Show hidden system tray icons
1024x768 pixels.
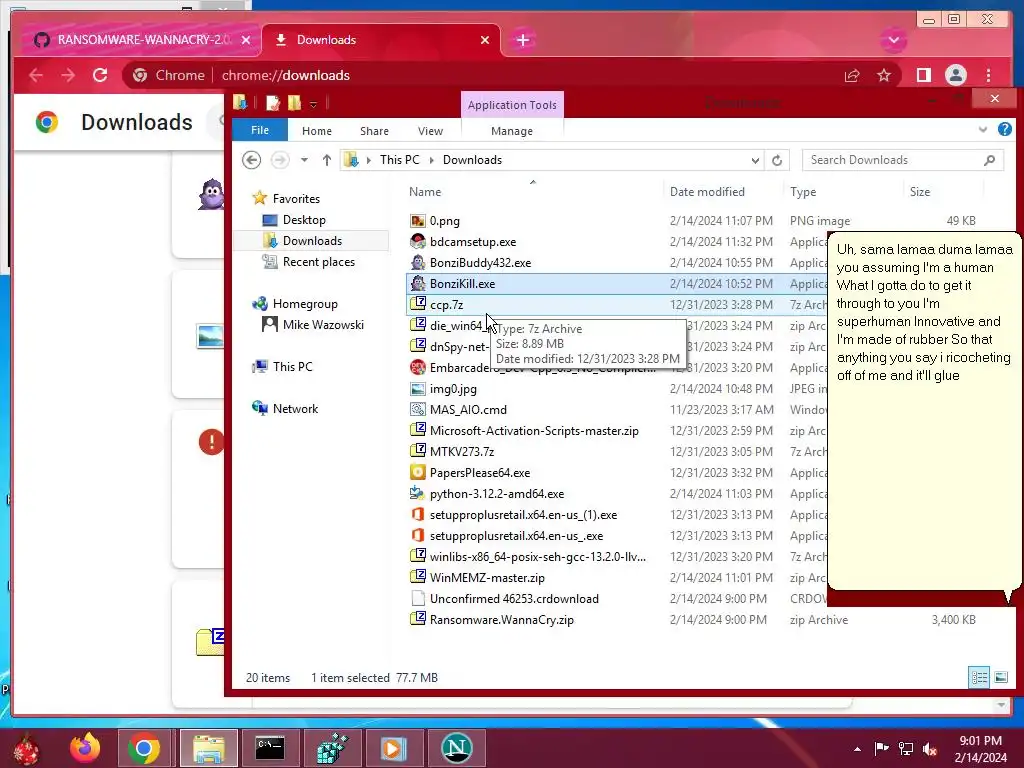pyautogui.click(x=857, y=749)
